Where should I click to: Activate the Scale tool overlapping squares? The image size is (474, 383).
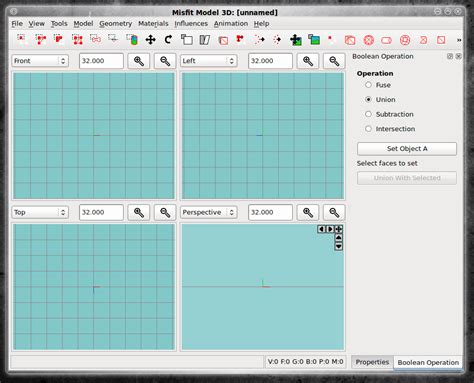click(187, 40)
